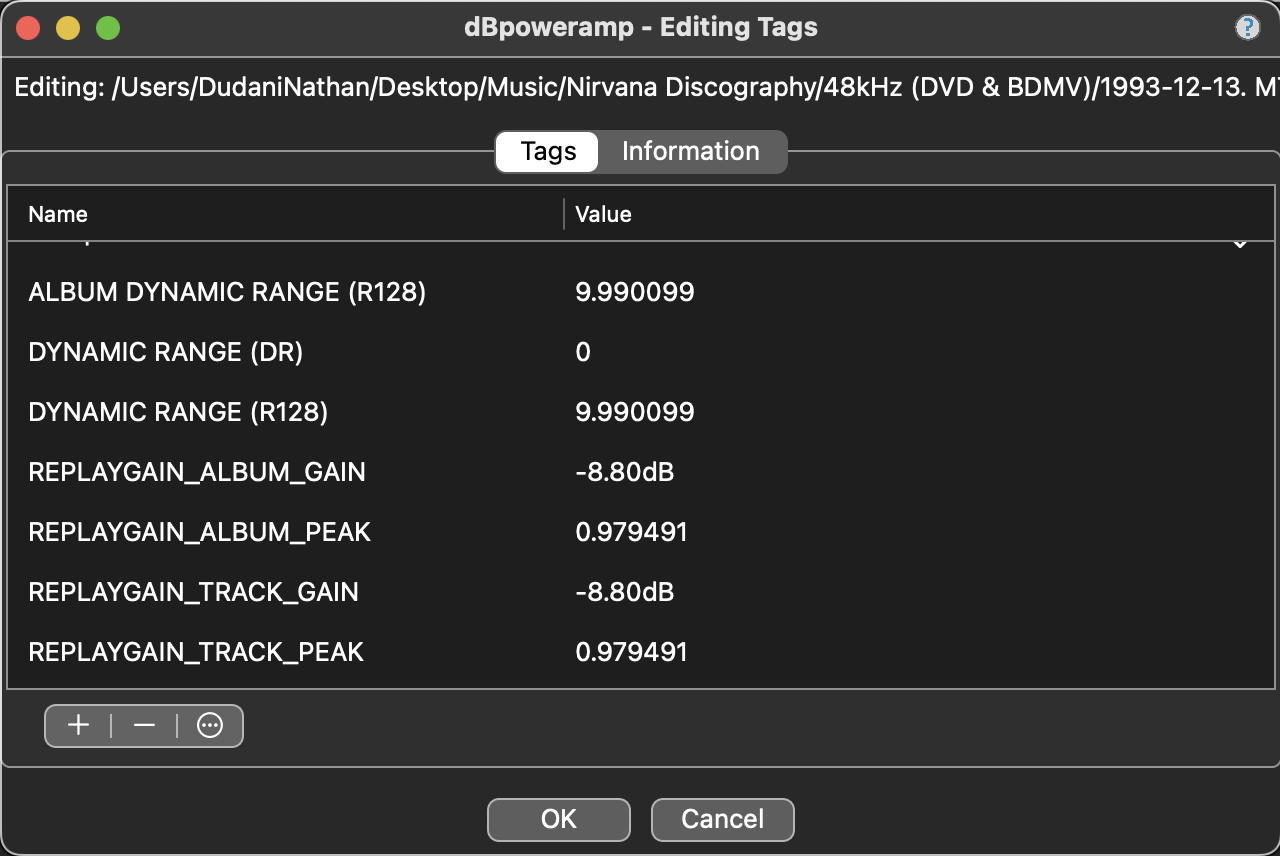Select REPLAYGAIN_ALBUM_PEAK tag name
1280x856 pixels.
click(x=200, y=533)
